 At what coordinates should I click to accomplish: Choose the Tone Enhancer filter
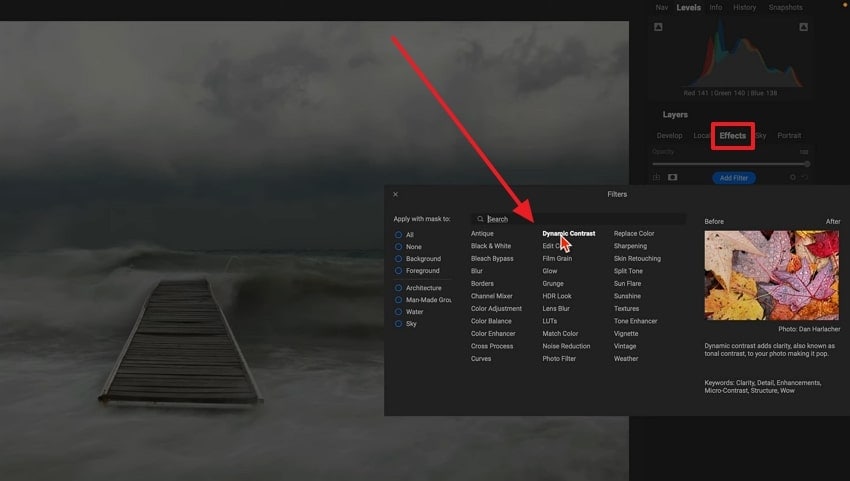[635, 321]
